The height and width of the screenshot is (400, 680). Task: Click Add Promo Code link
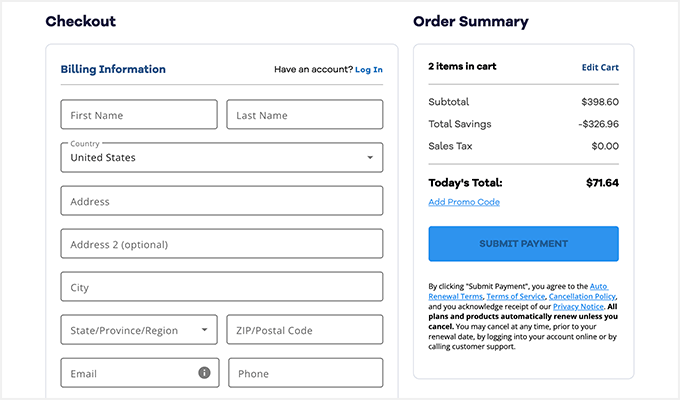coord(464,202)
